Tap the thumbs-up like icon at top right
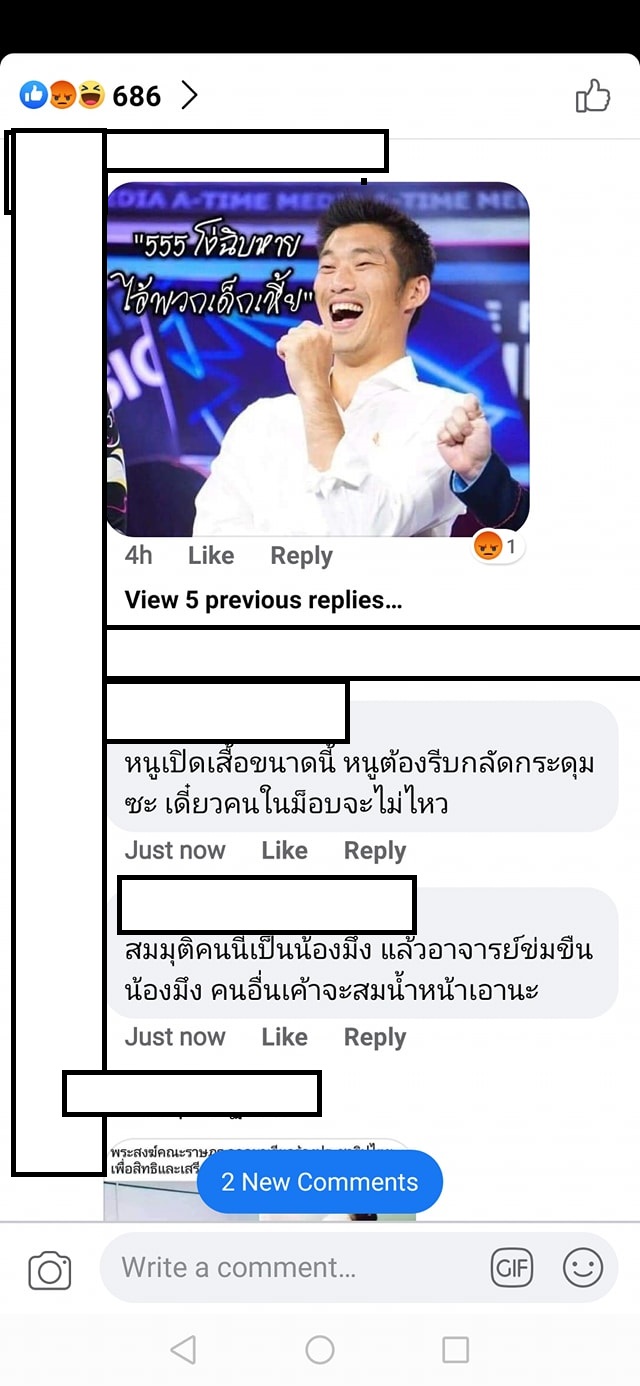Viewport: 640px width, 1386px height. [x=593, y=96]
